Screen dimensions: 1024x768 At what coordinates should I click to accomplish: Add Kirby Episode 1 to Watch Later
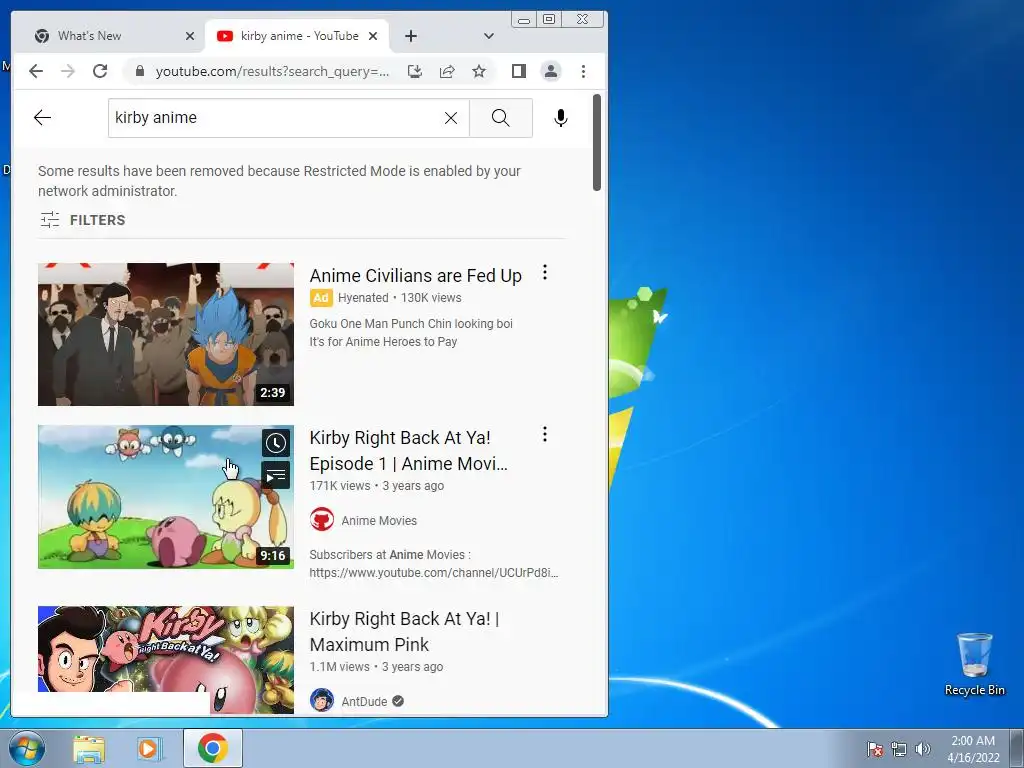coord(276,443)
